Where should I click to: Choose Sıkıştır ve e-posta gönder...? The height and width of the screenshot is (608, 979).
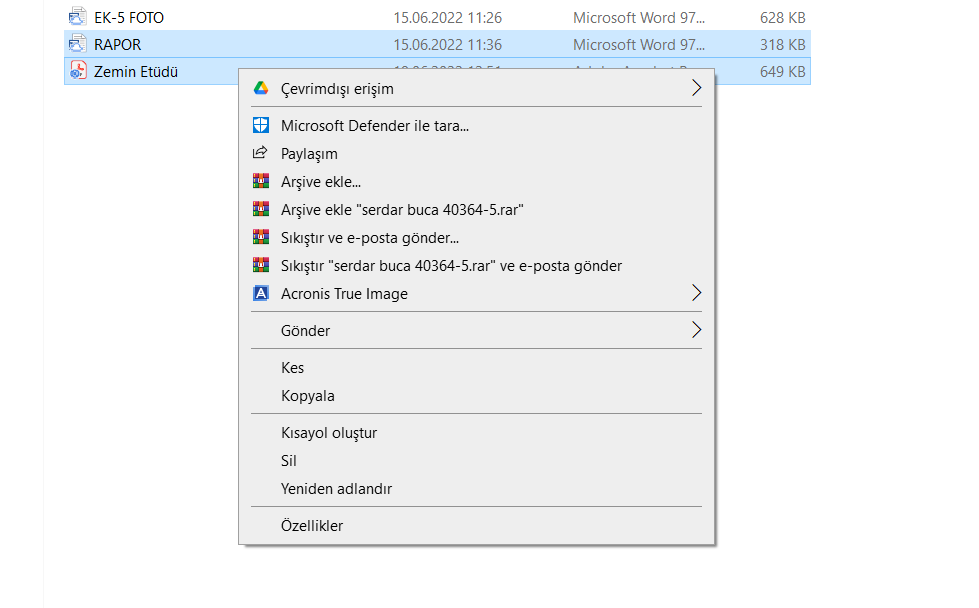[x=476, y=238]
